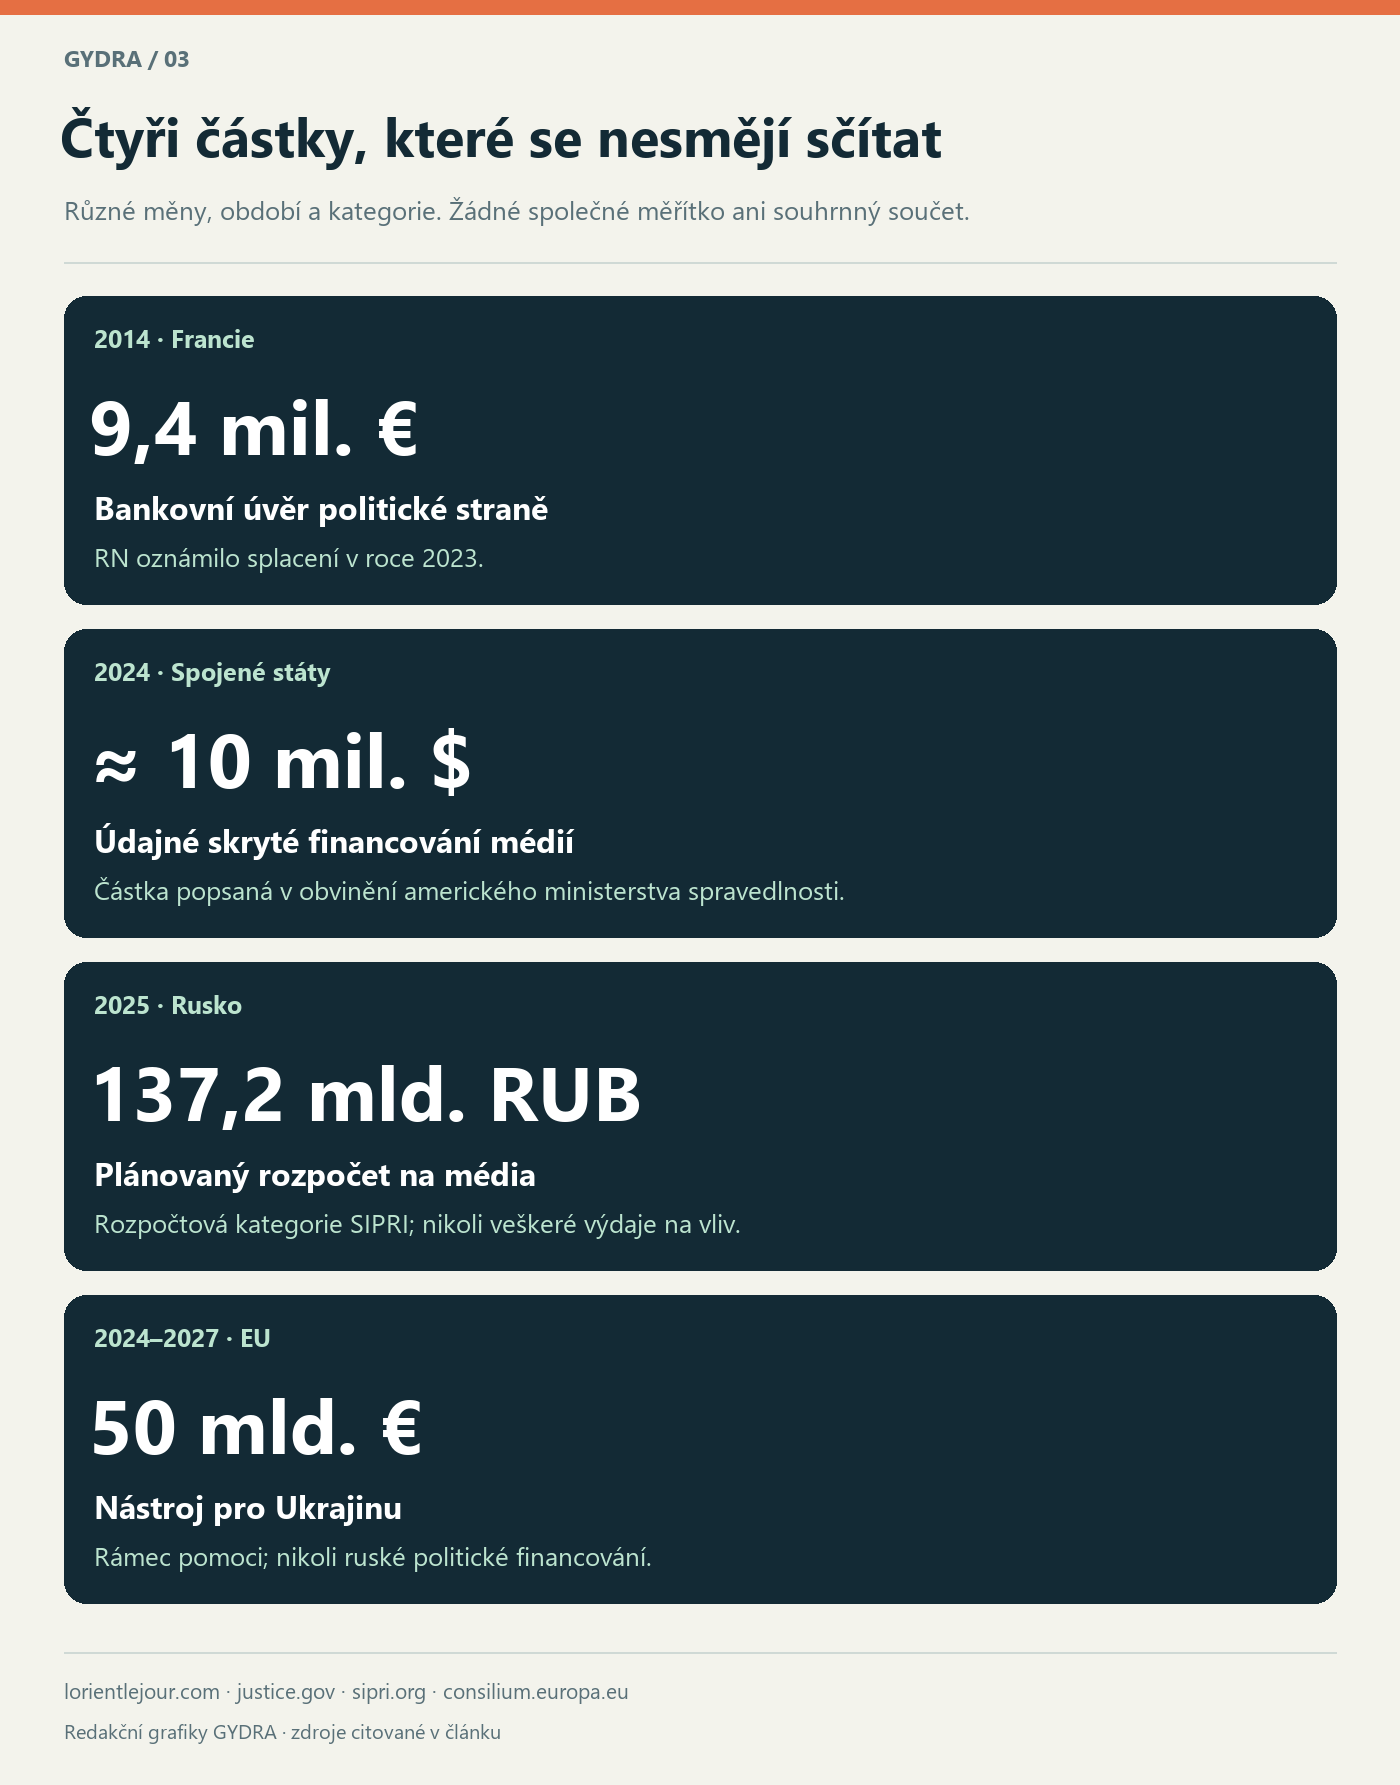
Task: Select the 2024–2027 · EU label
Action: pyautogui.click(x=182, y=1339)
